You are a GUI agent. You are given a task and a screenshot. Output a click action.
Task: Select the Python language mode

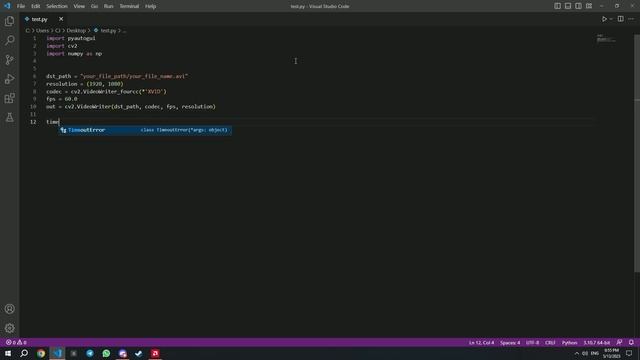point(569,342)
